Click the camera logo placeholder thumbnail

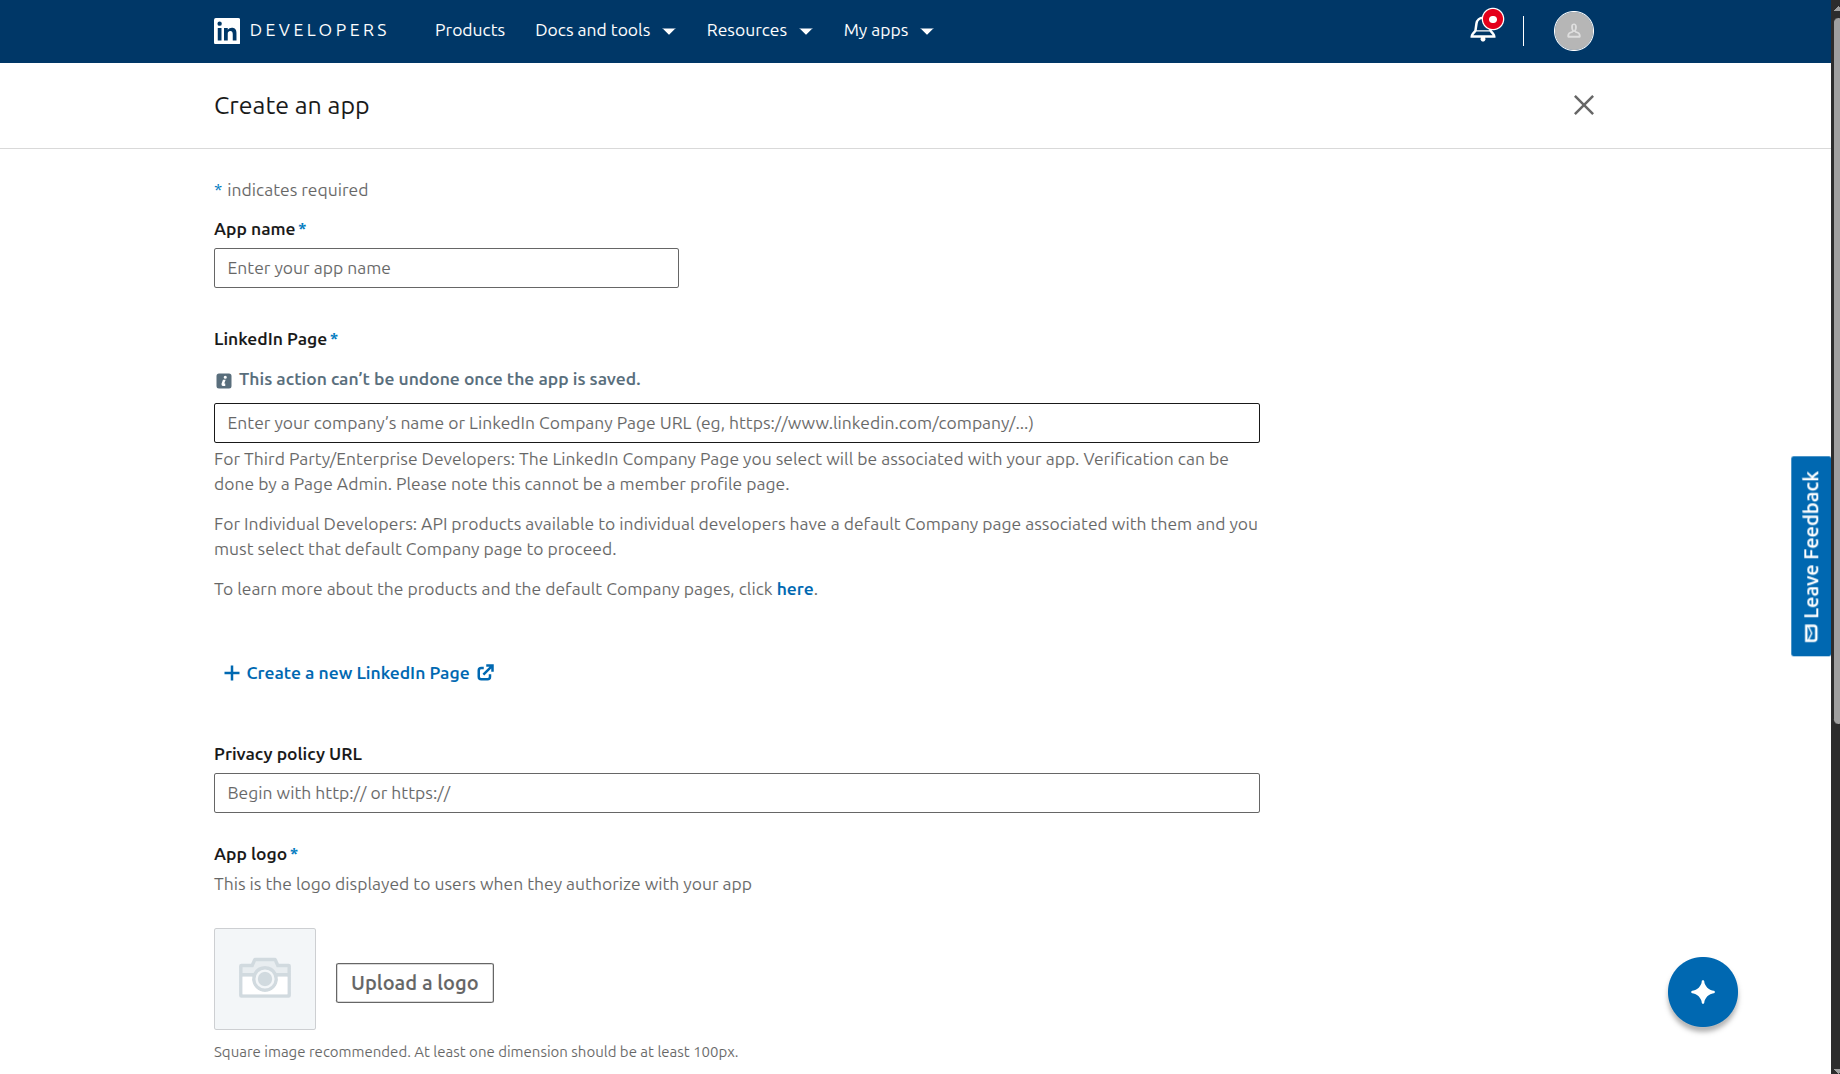(x=265, y=979)
